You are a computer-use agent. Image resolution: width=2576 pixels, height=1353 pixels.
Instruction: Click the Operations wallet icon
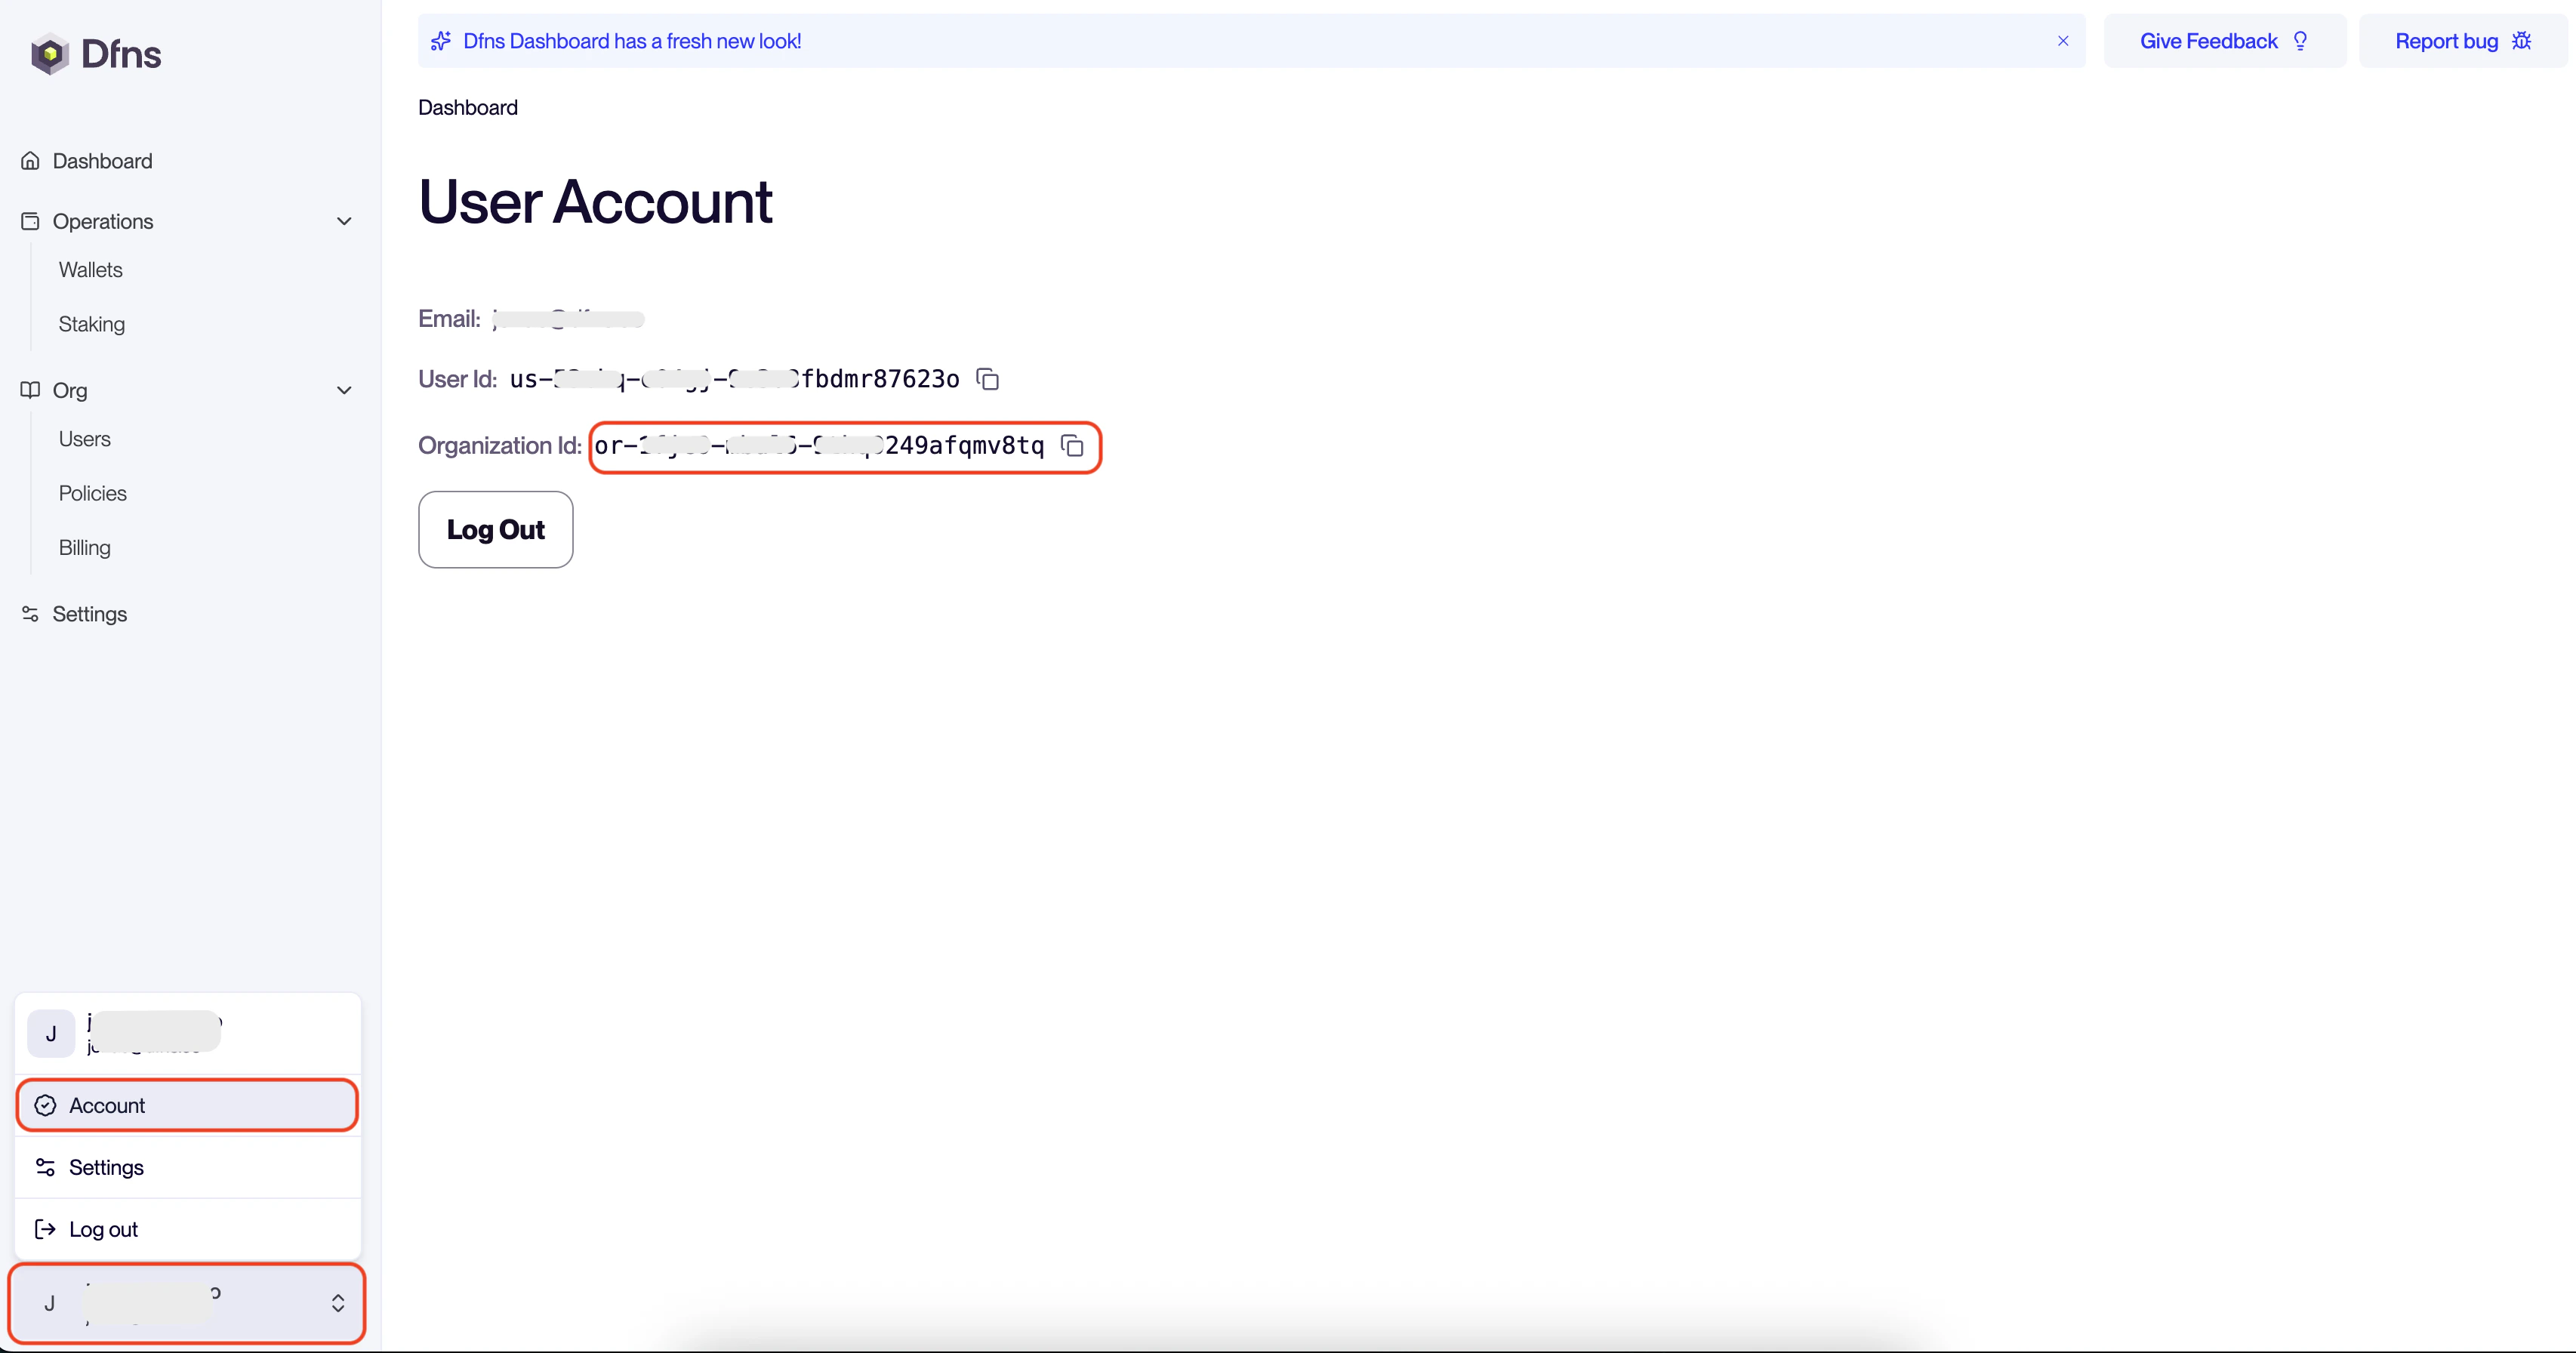coord(31,221)
